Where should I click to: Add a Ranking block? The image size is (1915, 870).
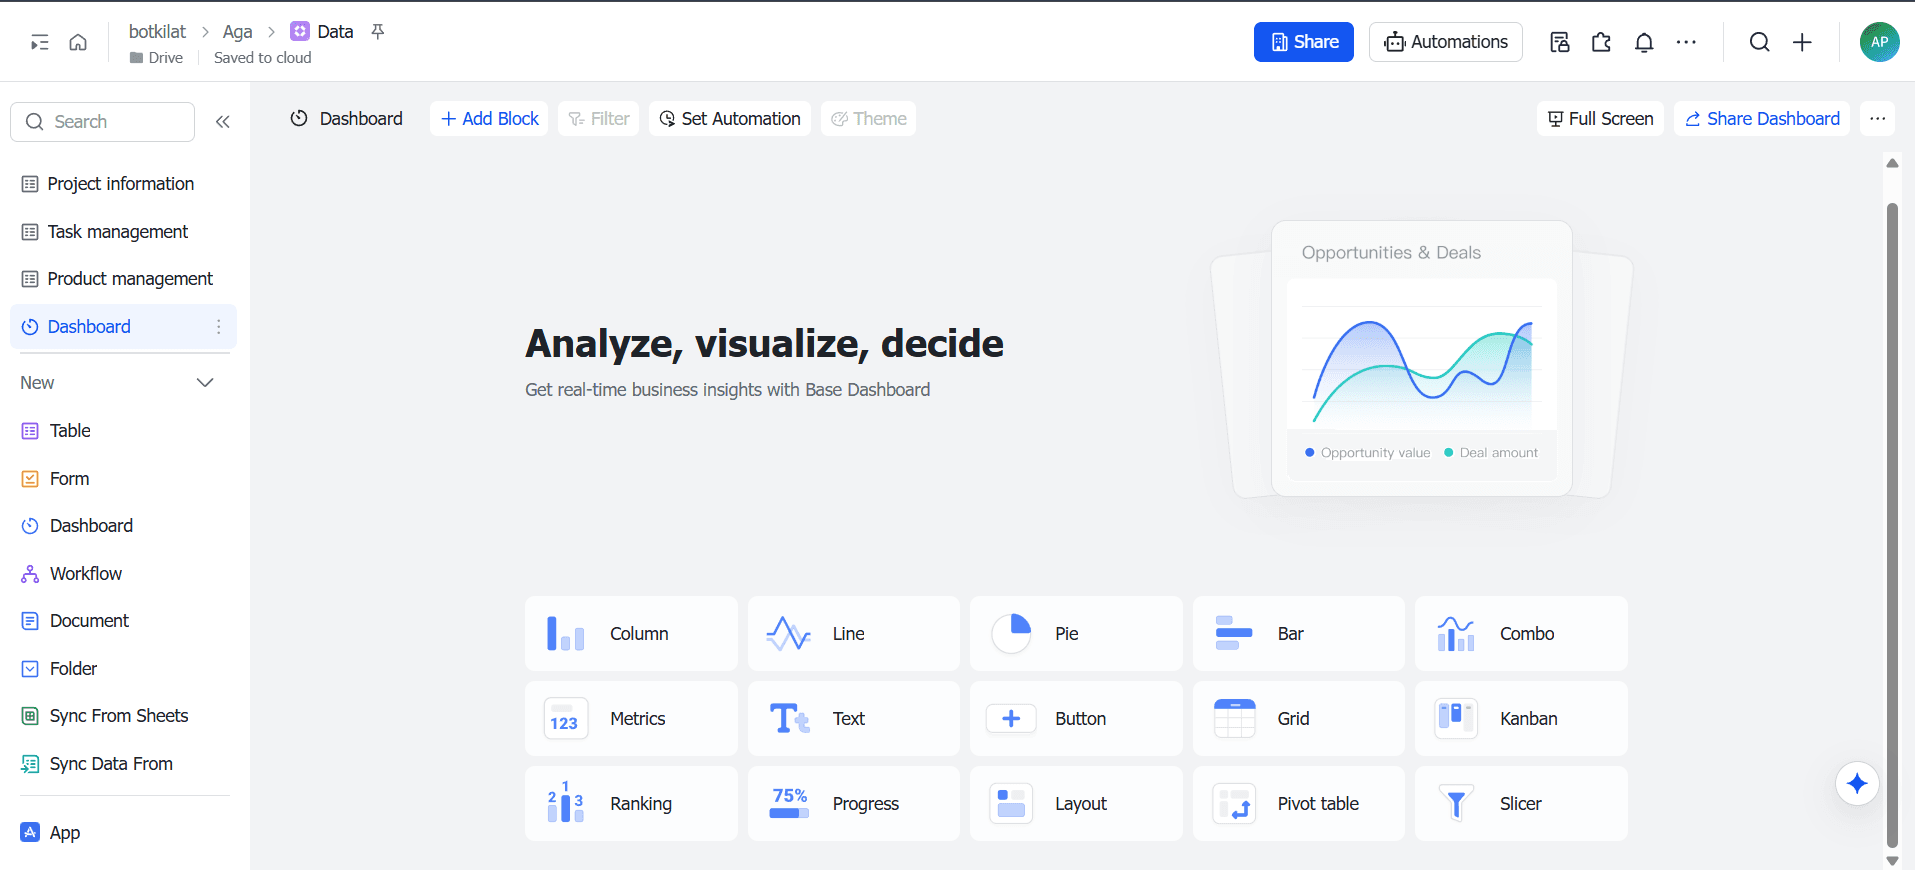631,804
